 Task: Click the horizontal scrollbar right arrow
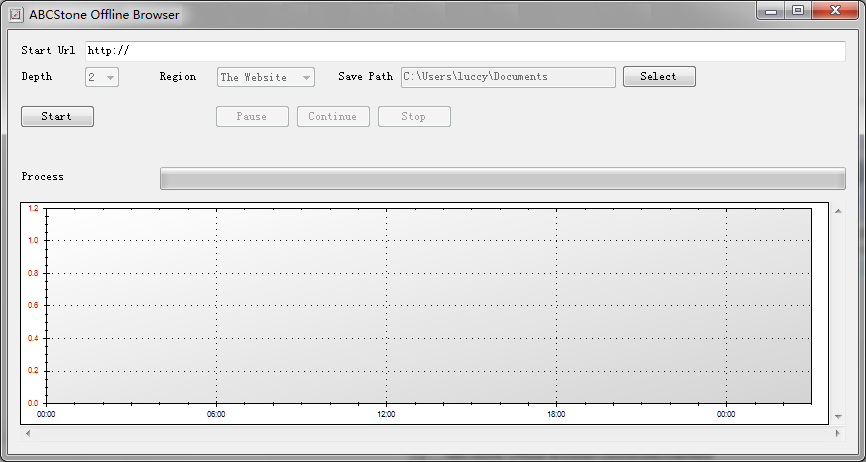tap(838, 433)
